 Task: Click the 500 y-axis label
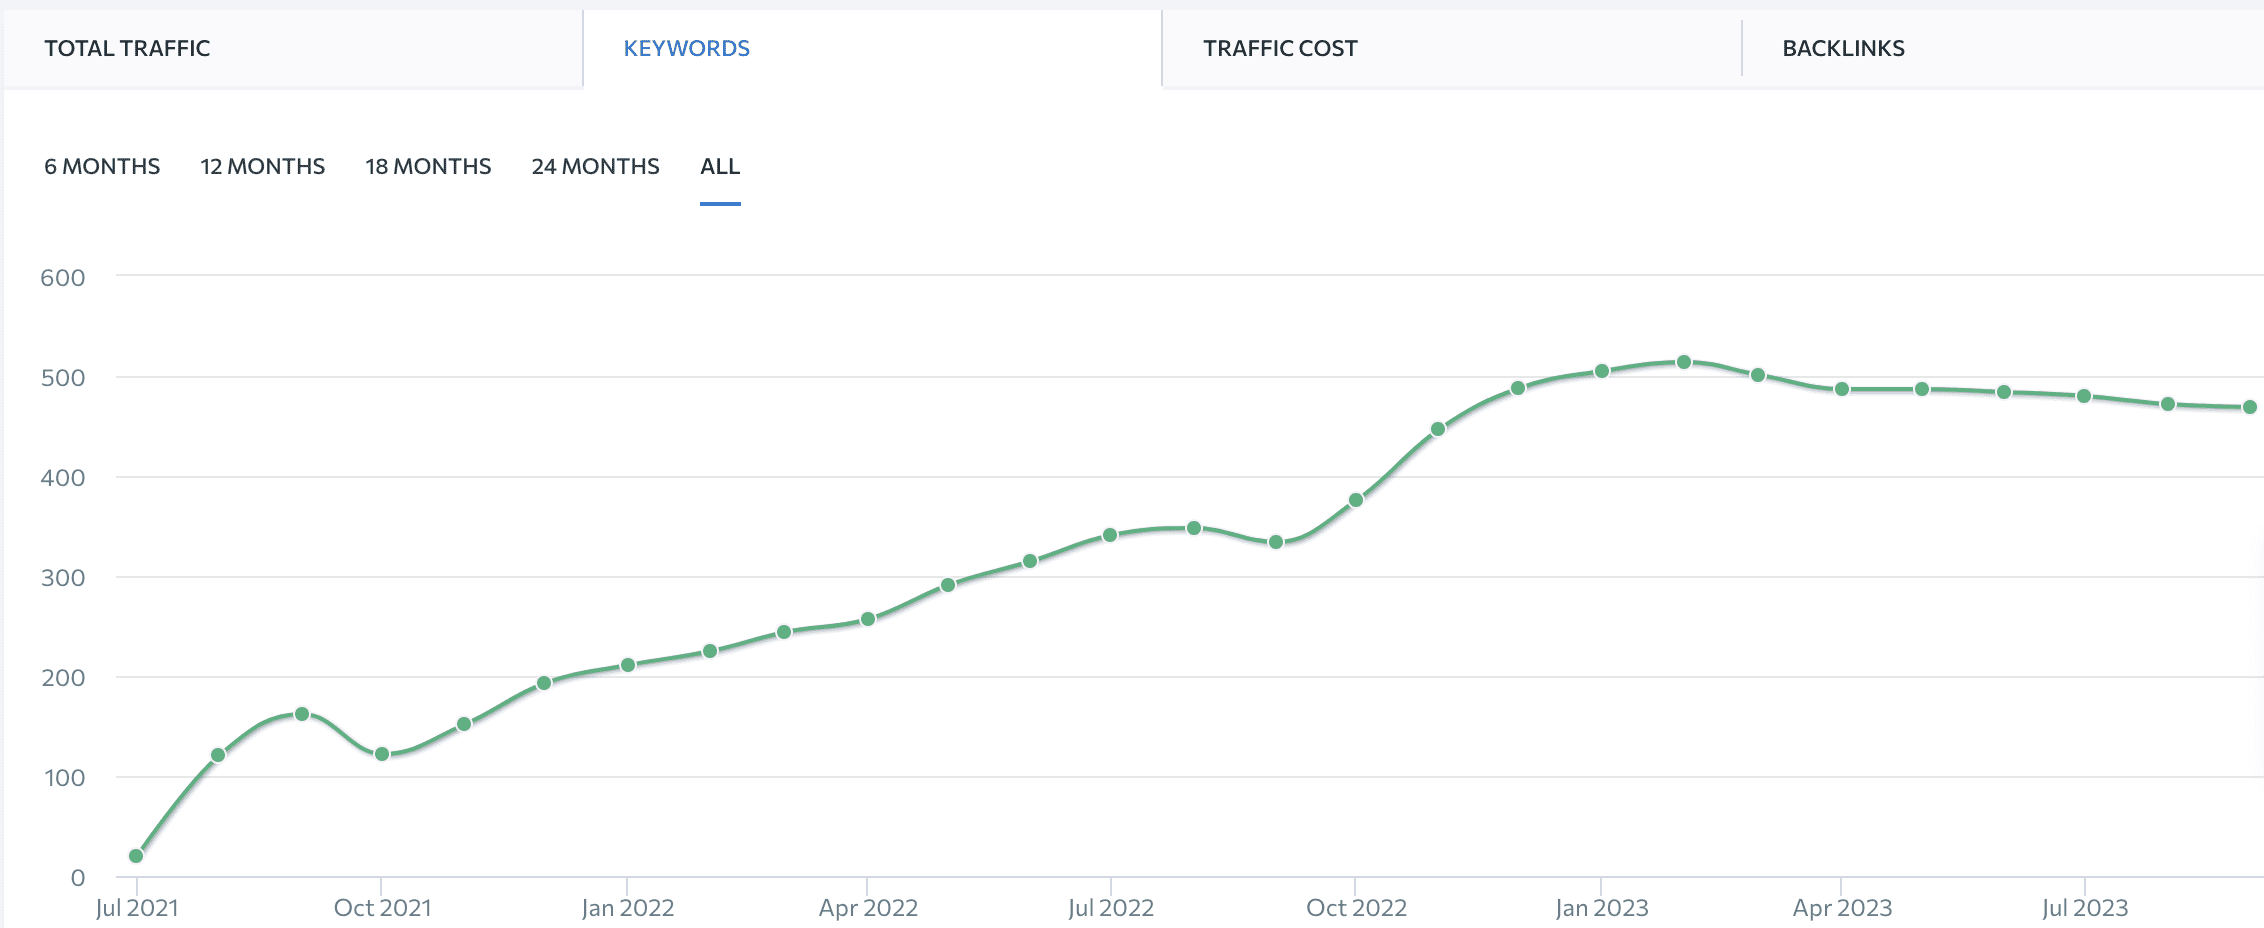(x=63, y=378)
